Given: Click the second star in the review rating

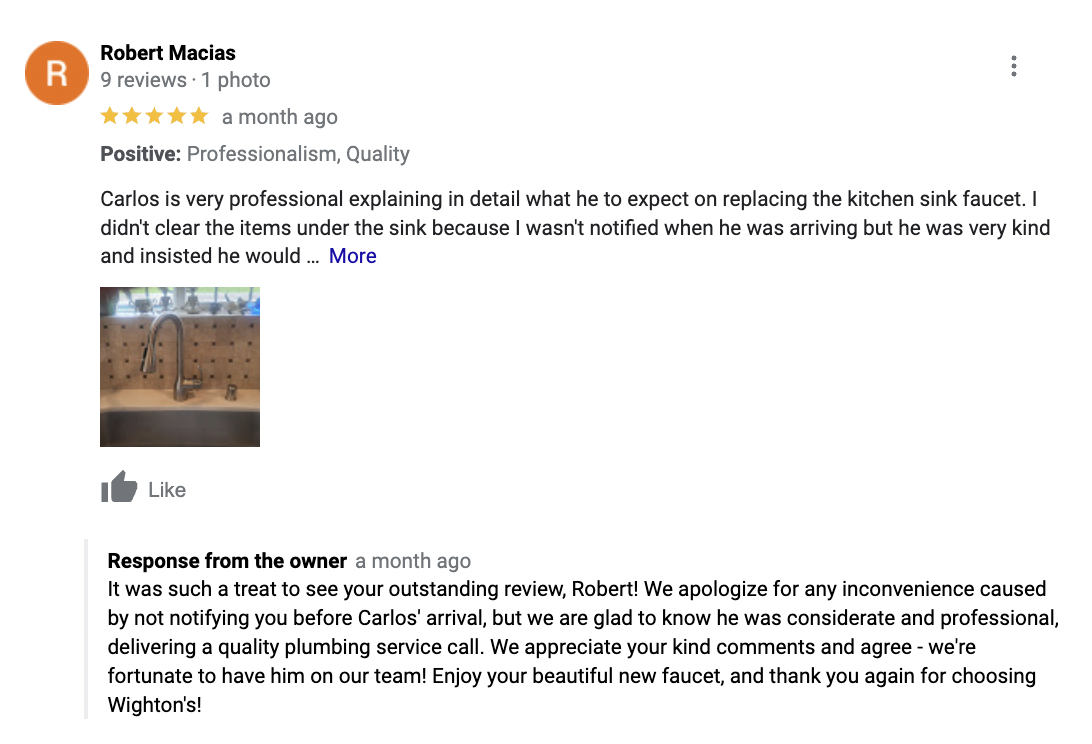Looking at the screenshot, I should (130, 115).
